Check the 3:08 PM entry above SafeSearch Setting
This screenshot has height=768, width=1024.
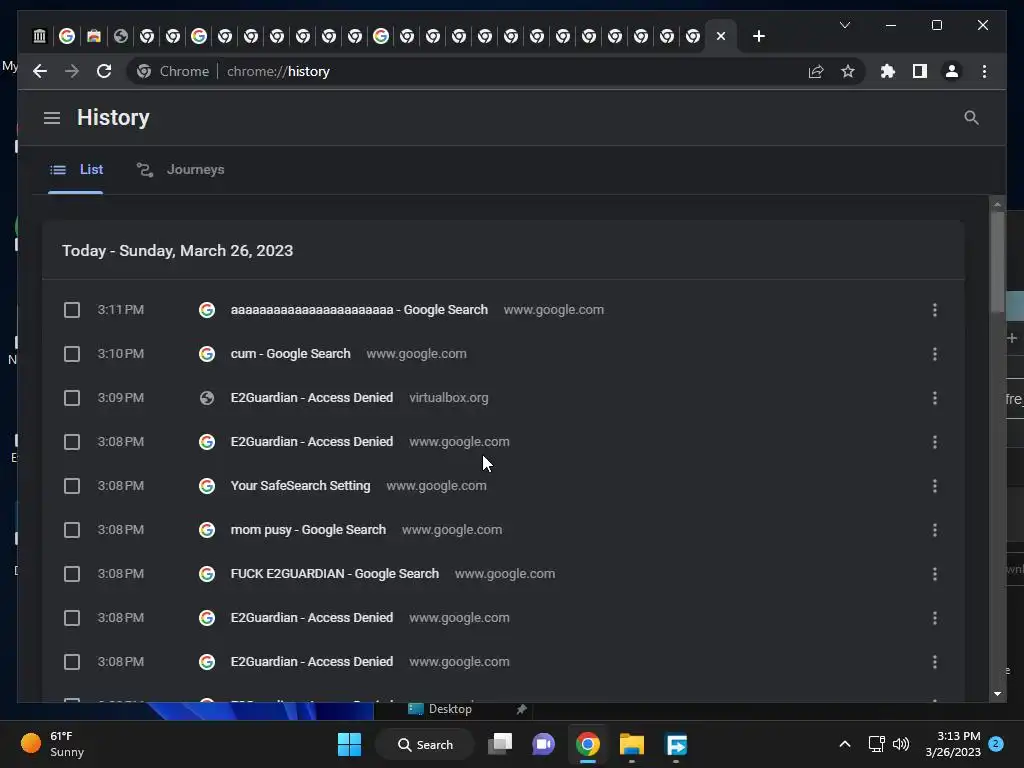pyautogui.click(x=72, y=442)
